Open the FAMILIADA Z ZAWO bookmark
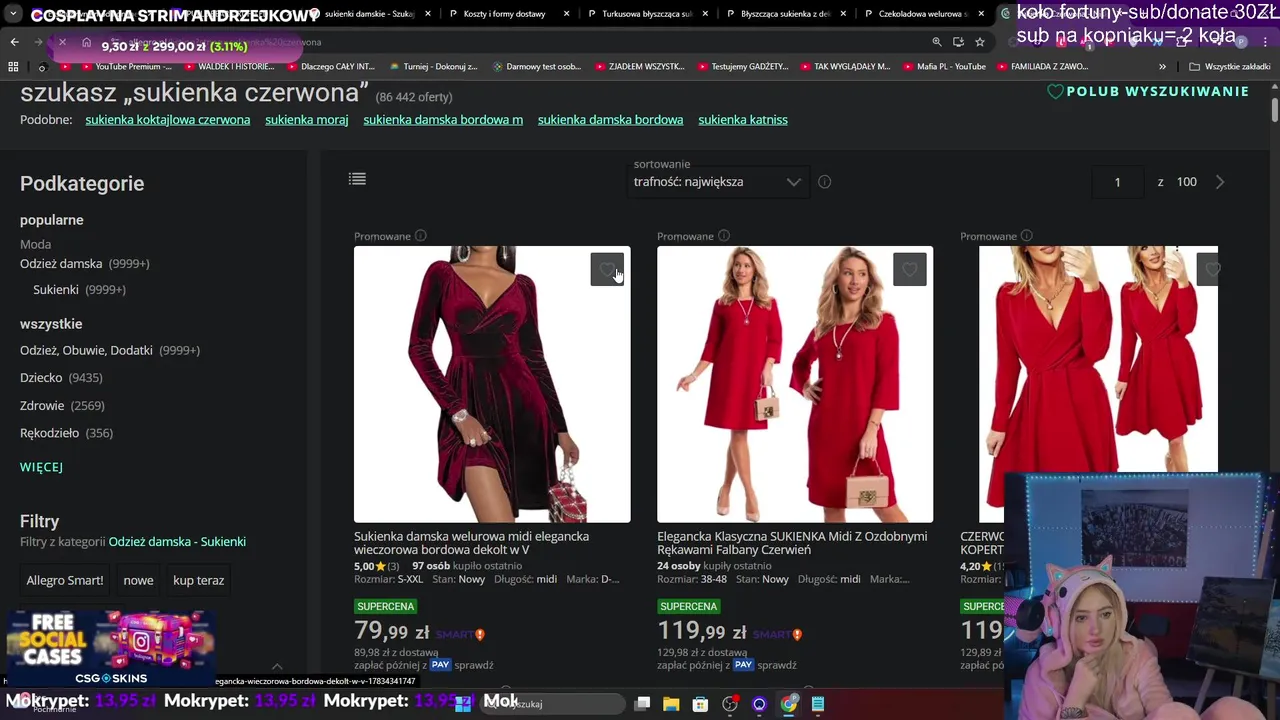Viewport: 1280px width, 720px height. pyautogui.click(x=1042, y=67)
